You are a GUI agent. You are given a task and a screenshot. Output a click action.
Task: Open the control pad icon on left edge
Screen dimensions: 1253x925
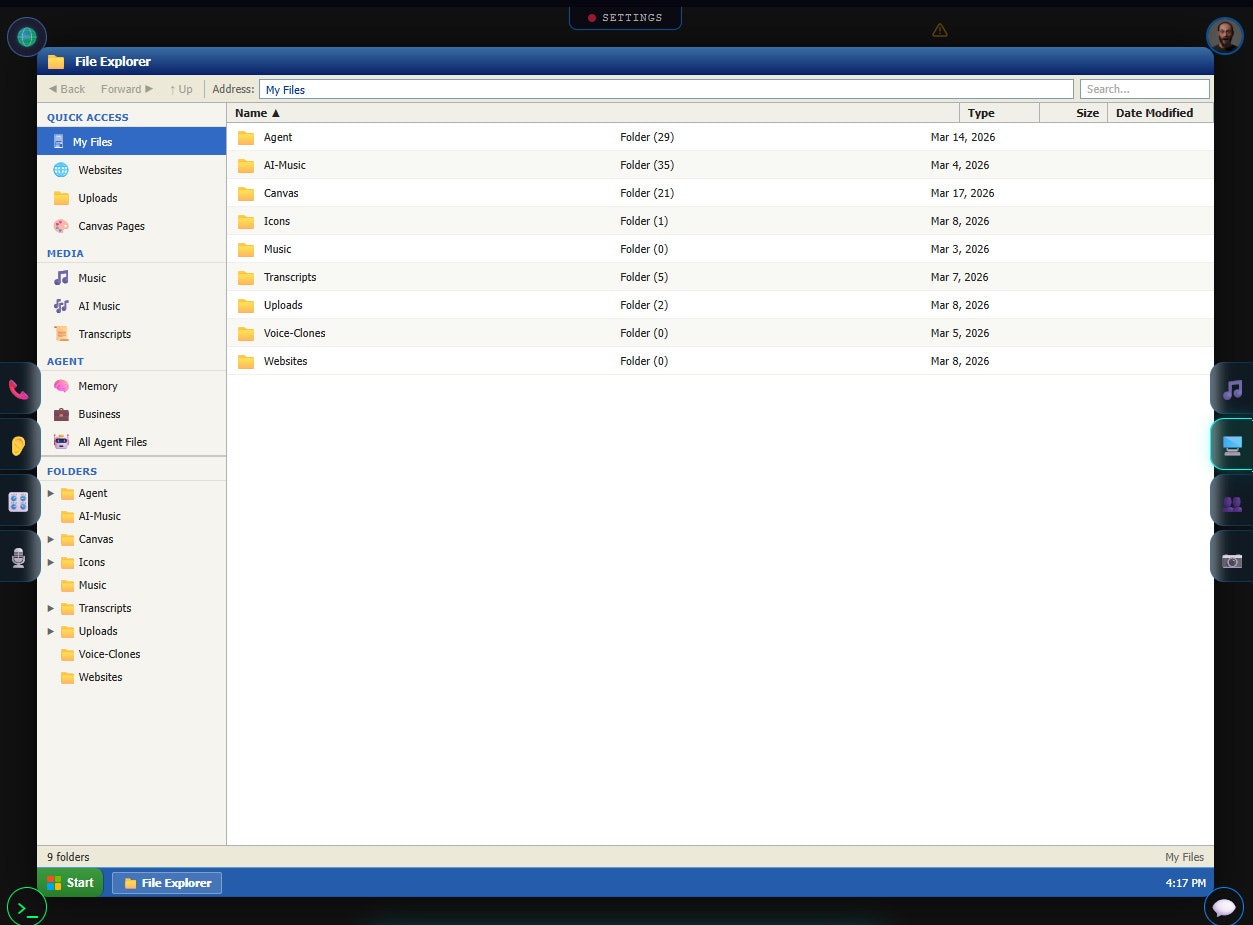(x=20, y=501)
